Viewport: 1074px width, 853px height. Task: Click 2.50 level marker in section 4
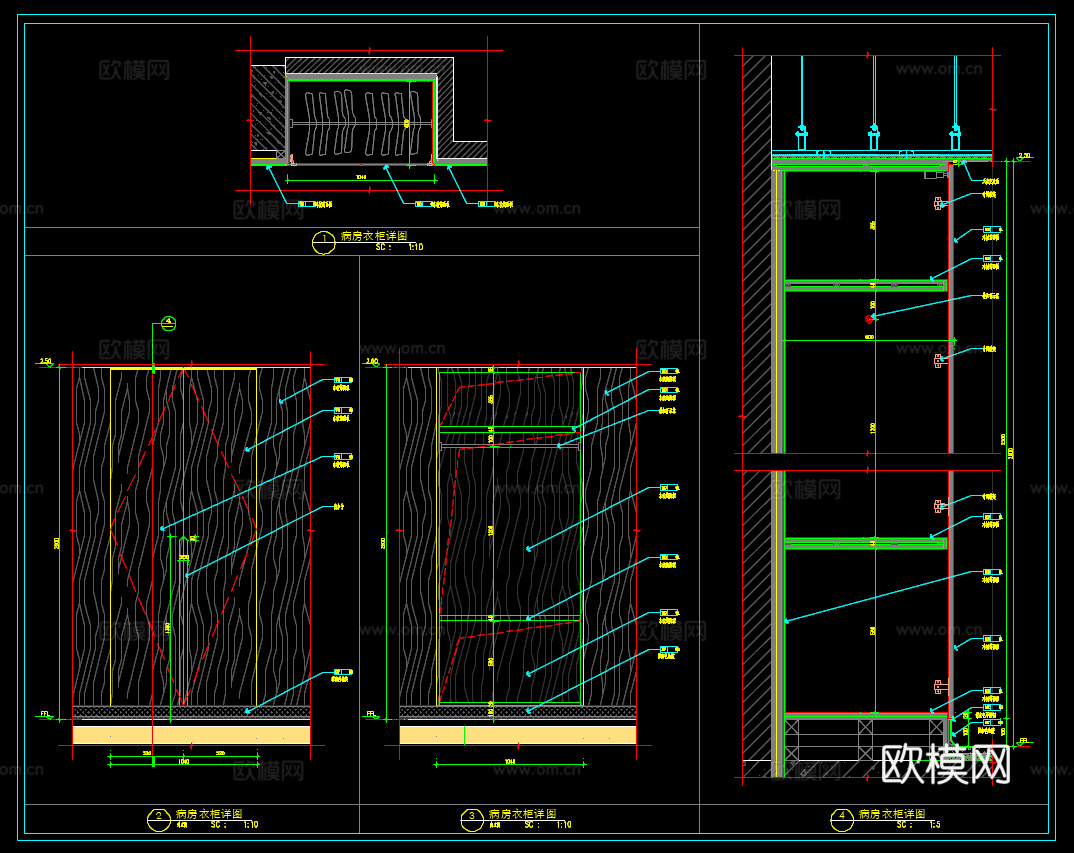coord(1024,157)
